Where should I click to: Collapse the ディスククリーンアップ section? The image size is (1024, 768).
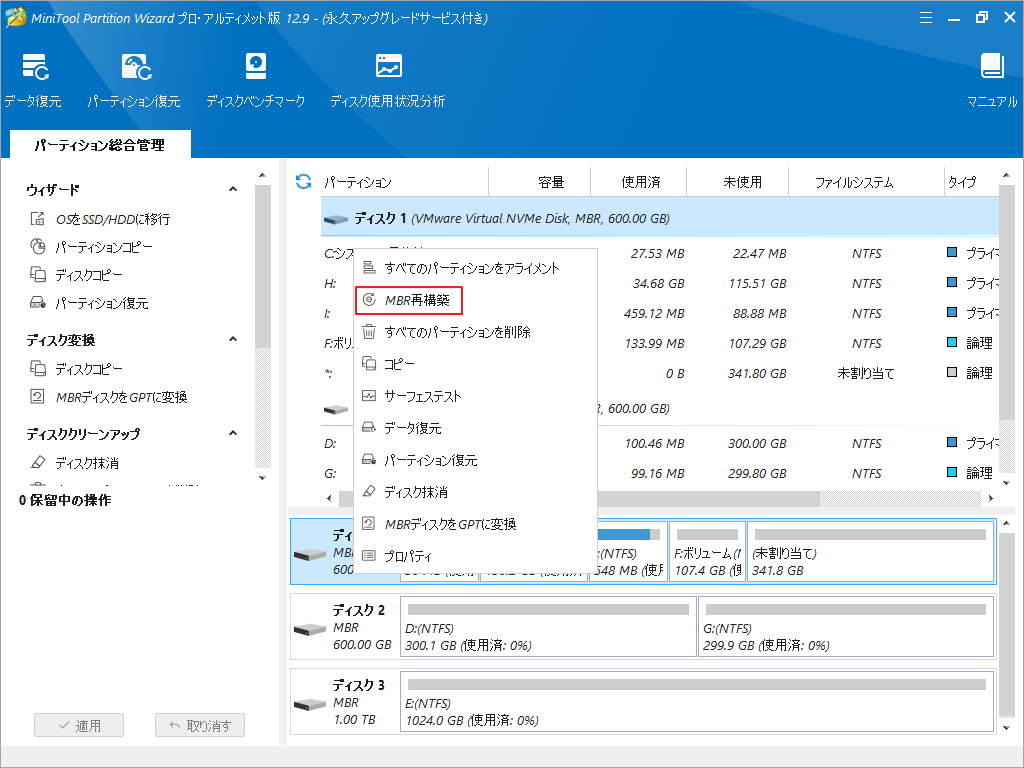point(233,434)
